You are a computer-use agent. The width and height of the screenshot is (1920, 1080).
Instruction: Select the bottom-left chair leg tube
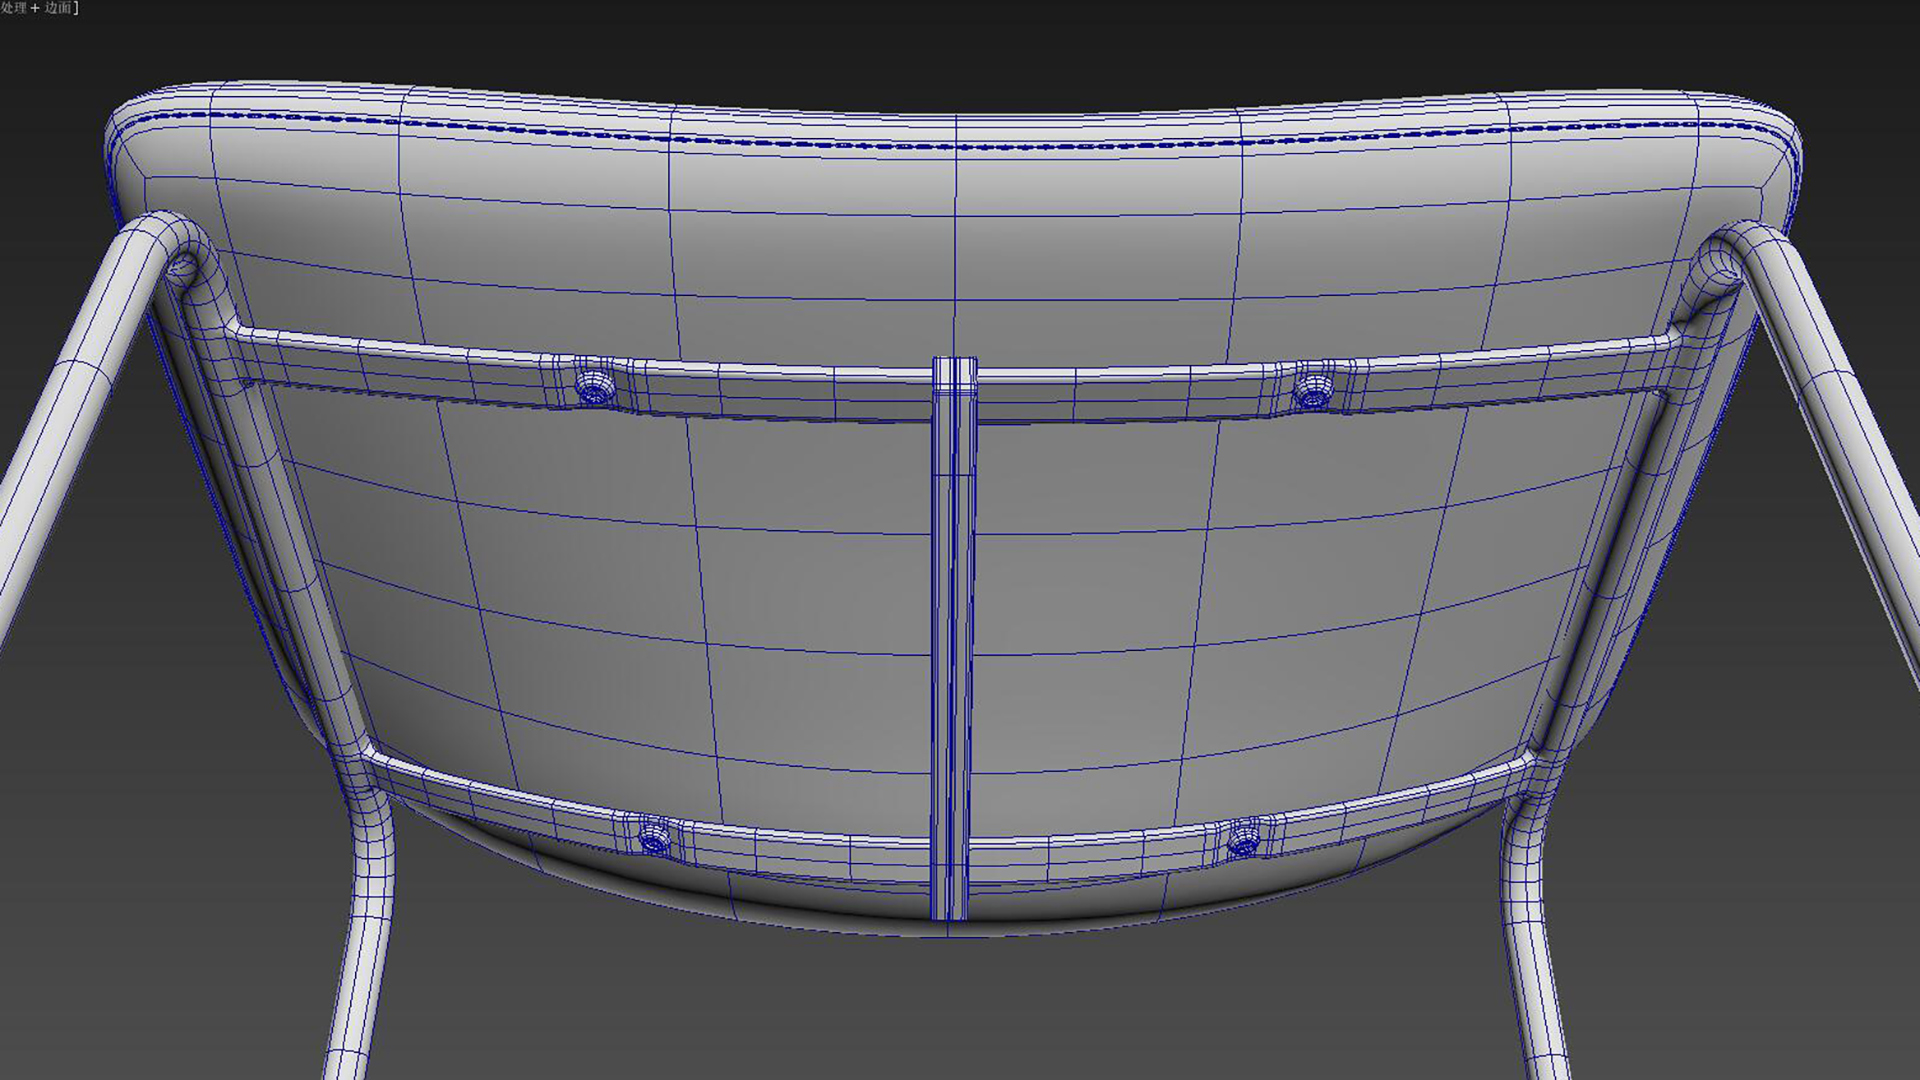click(x=360, y=960)
